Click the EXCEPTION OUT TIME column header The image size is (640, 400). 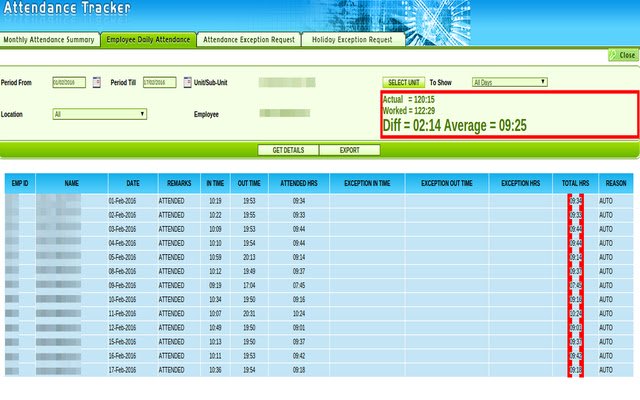click(447, 183)
